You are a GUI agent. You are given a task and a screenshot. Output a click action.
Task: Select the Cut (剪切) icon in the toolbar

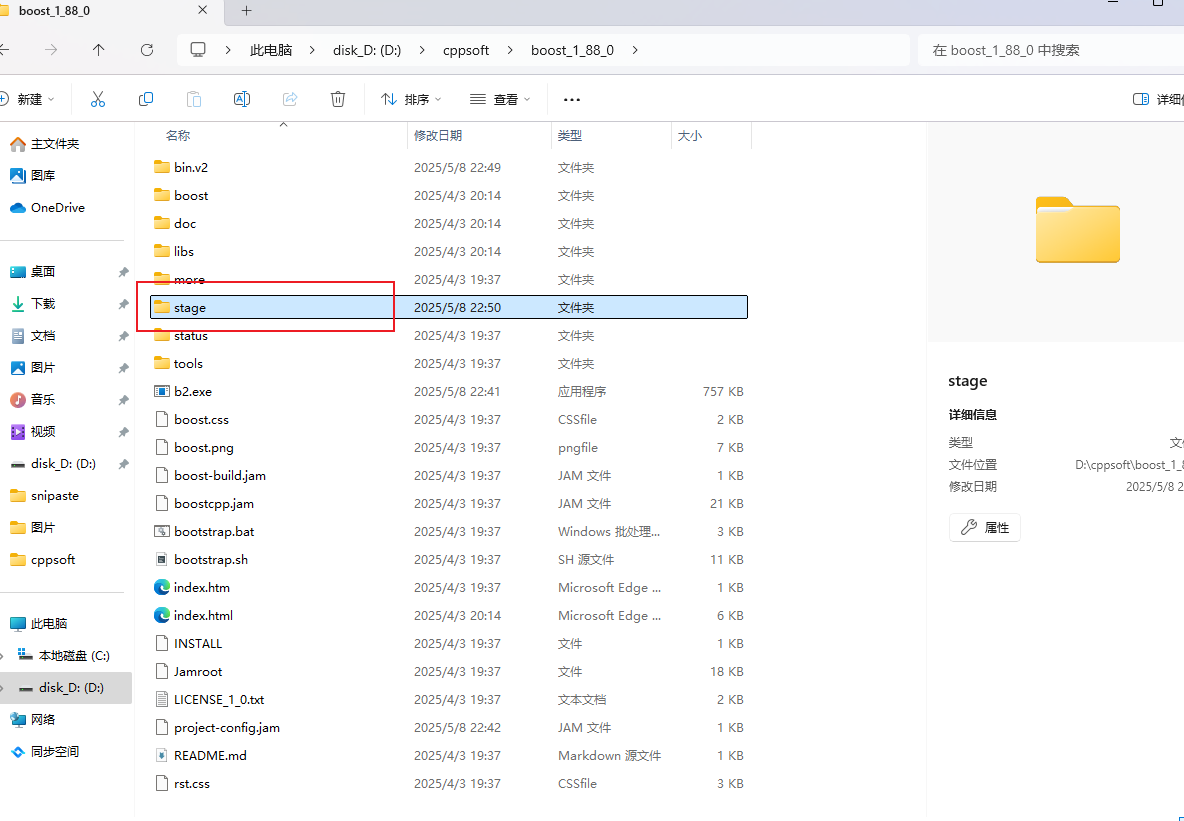97,99
